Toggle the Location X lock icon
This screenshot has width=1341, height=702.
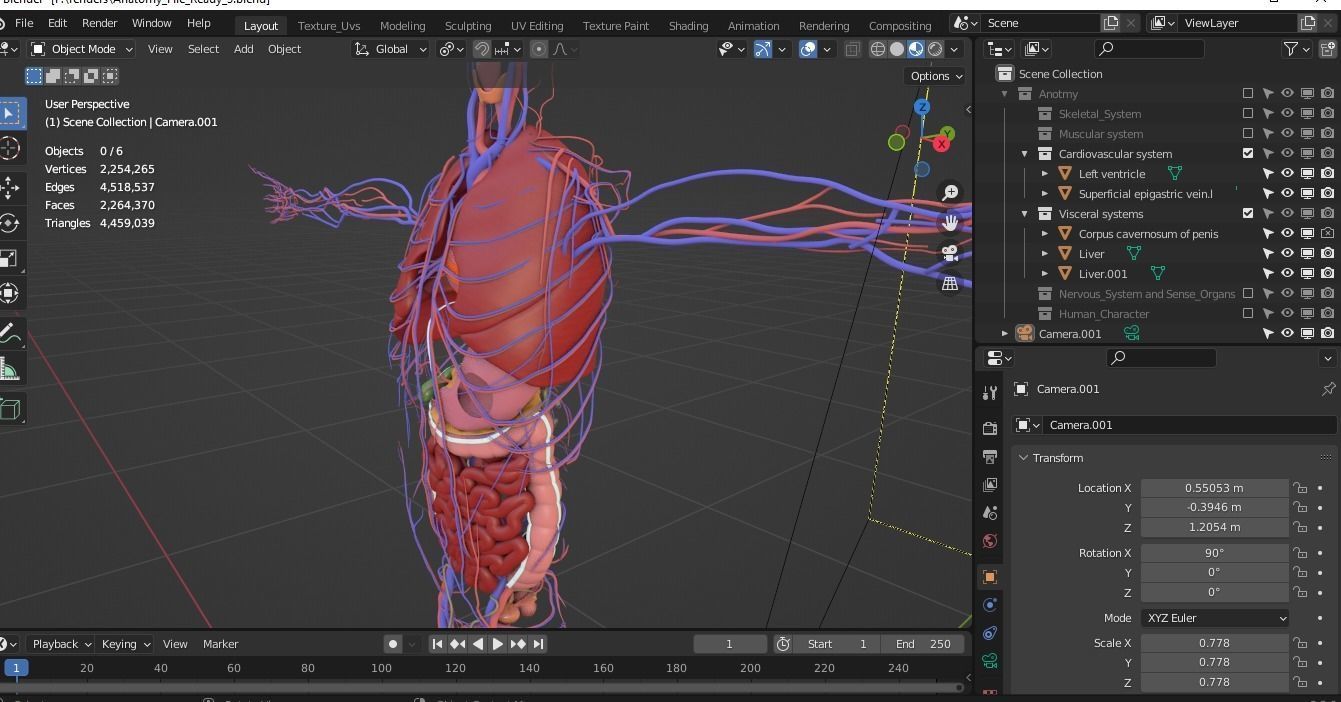tap(1300, 488)
